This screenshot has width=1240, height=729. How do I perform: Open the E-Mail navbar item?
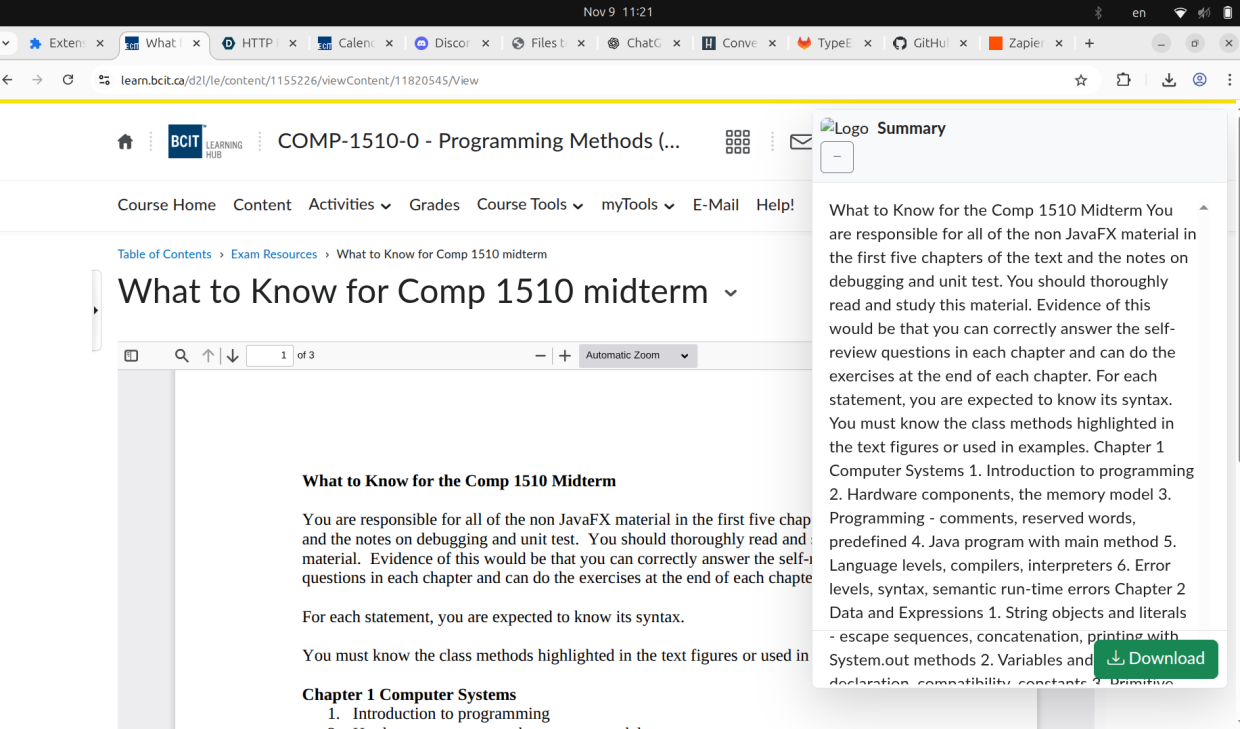[716, 205]
